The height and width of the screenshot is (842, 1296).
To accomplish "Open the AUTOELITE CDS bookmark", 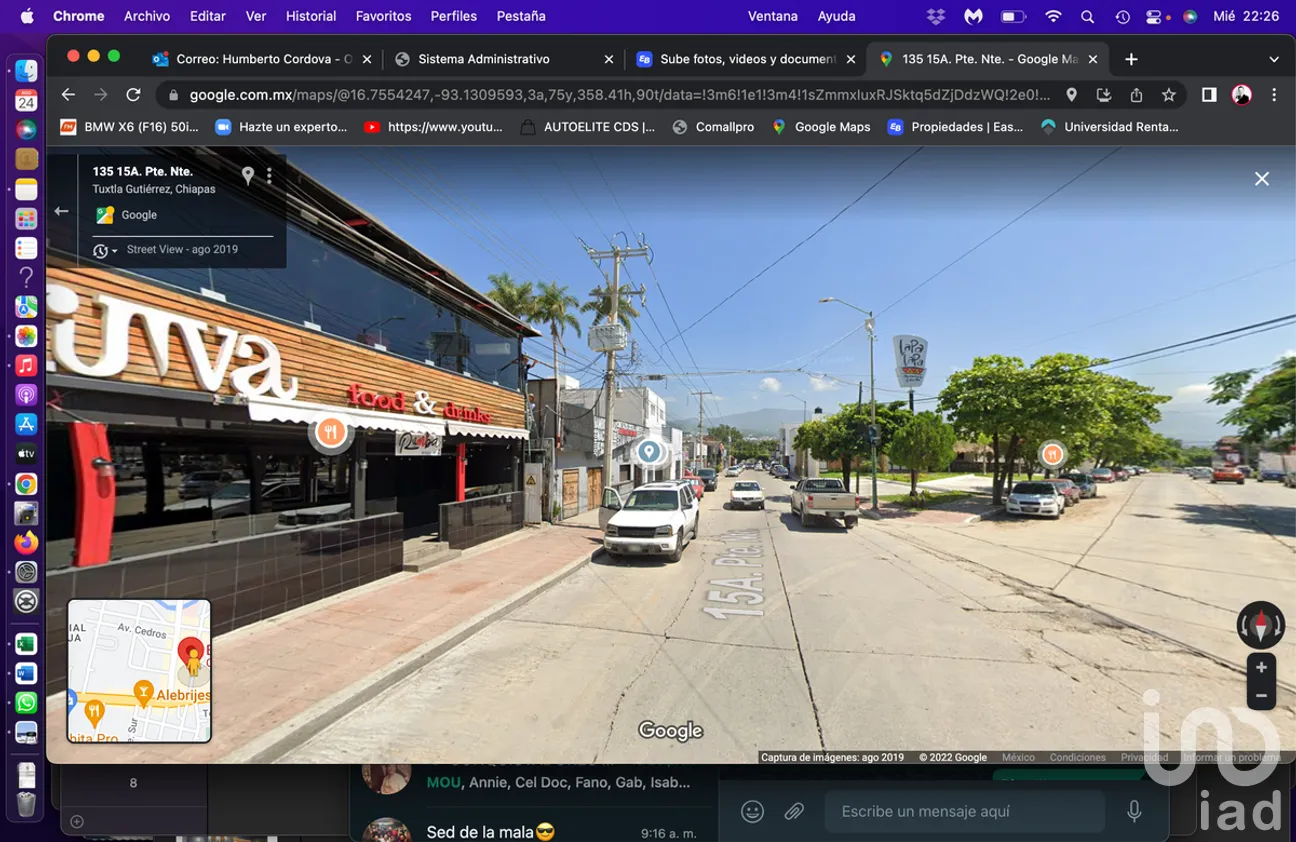I will (588, 127).
